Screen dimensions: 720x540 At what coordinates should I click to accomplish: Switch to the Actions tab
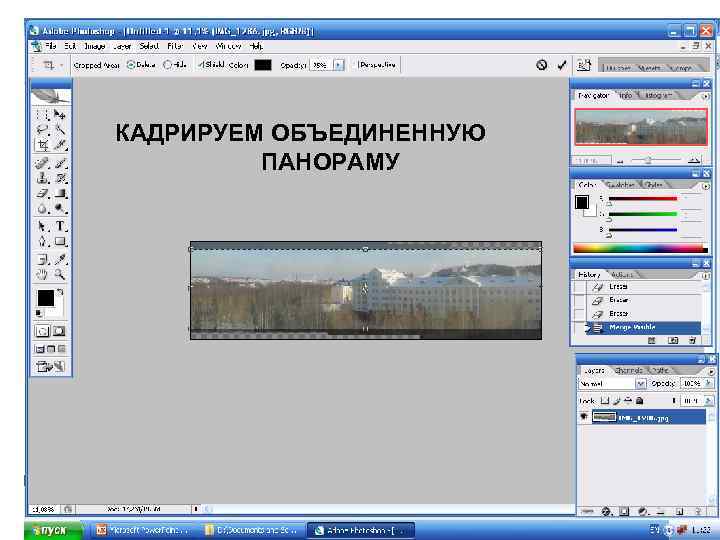tap(622, 275)
